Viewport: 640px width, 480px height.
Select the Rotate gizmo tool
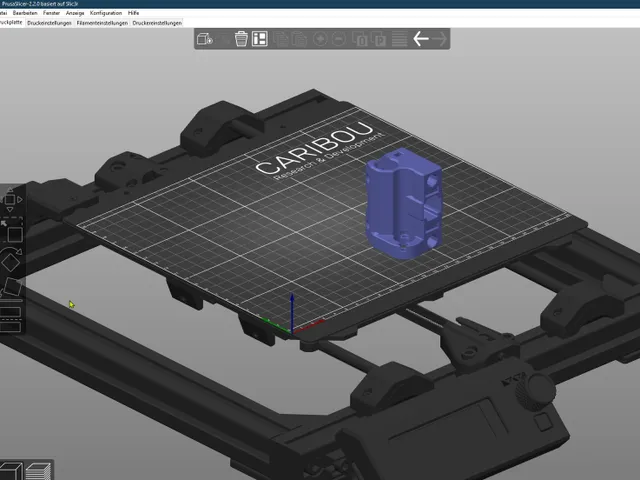(x=11, y=259)
